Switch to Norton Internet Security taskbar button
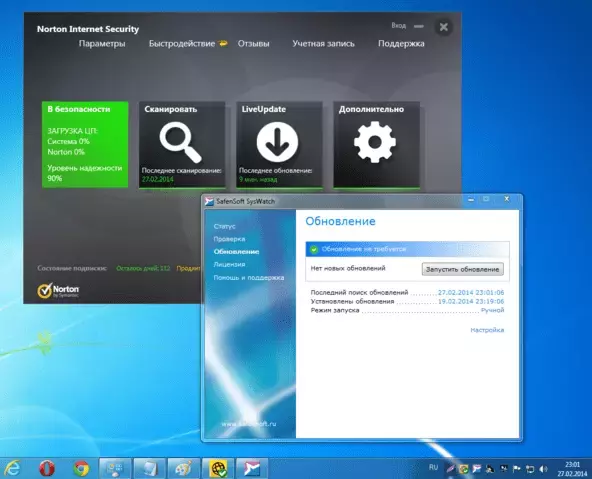Screen dimensions: 592x479 (218, 468)
